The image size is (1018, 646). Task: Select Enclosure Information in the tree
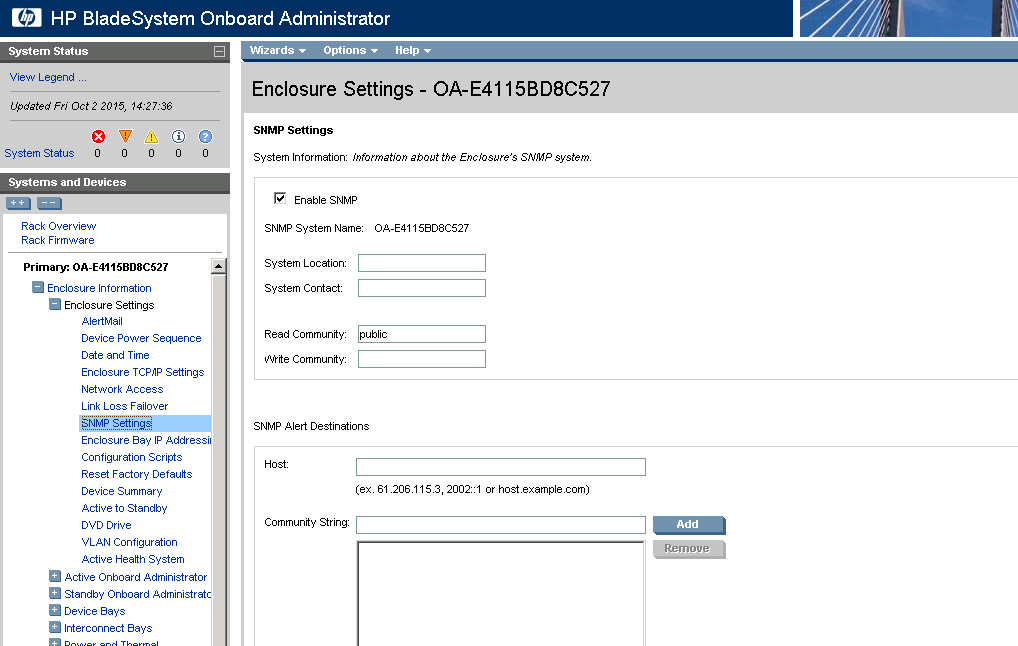(99, 288)
